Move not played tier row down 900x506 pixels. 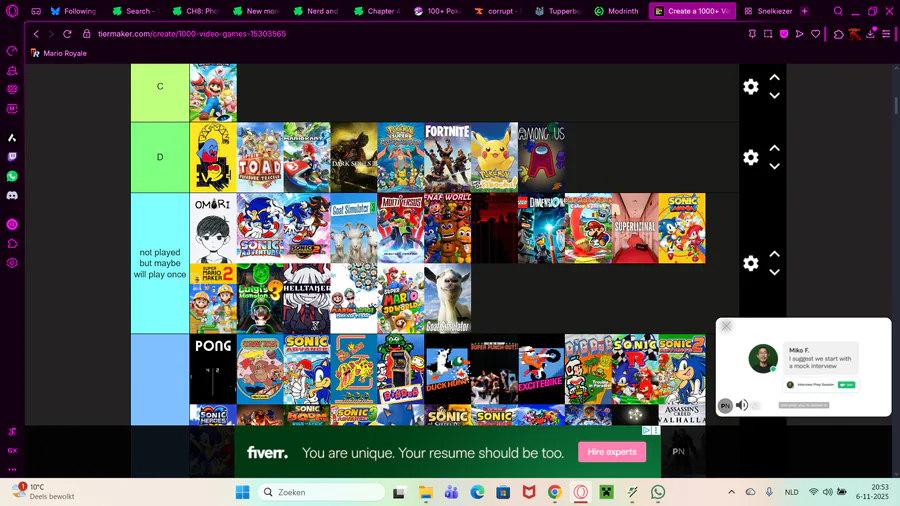774,273
